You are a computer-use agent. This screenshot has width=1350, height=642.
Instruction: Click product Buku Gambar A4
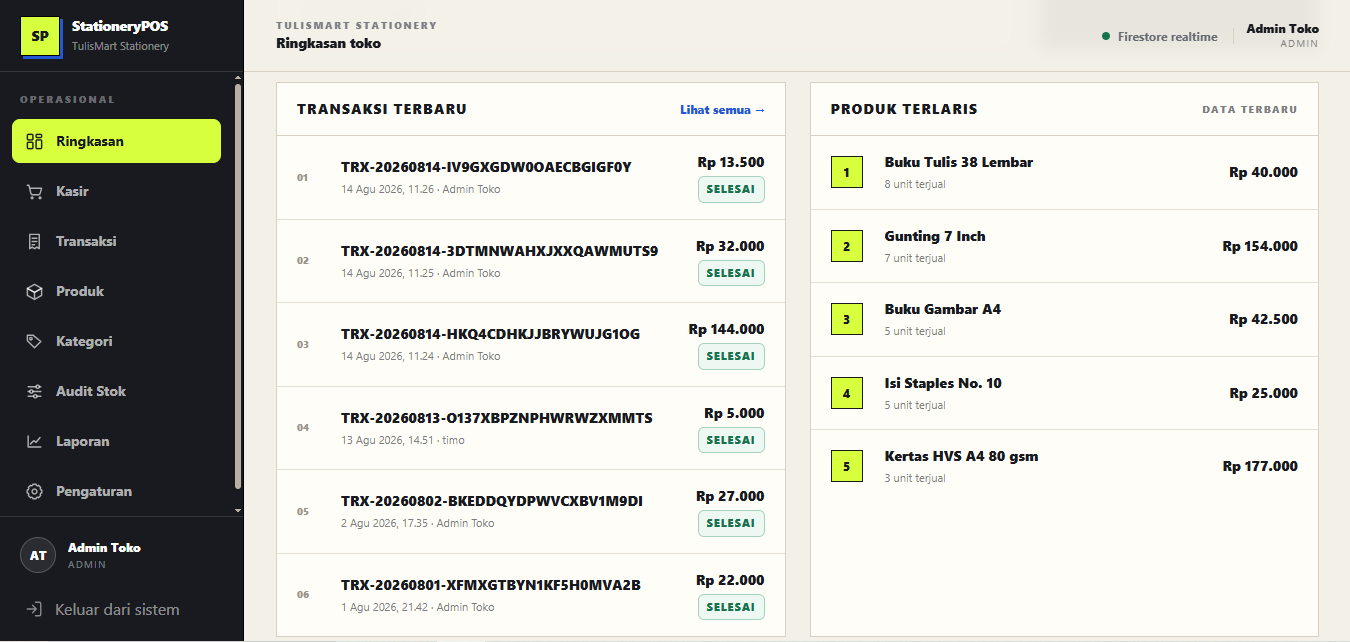click(1064, 320)
